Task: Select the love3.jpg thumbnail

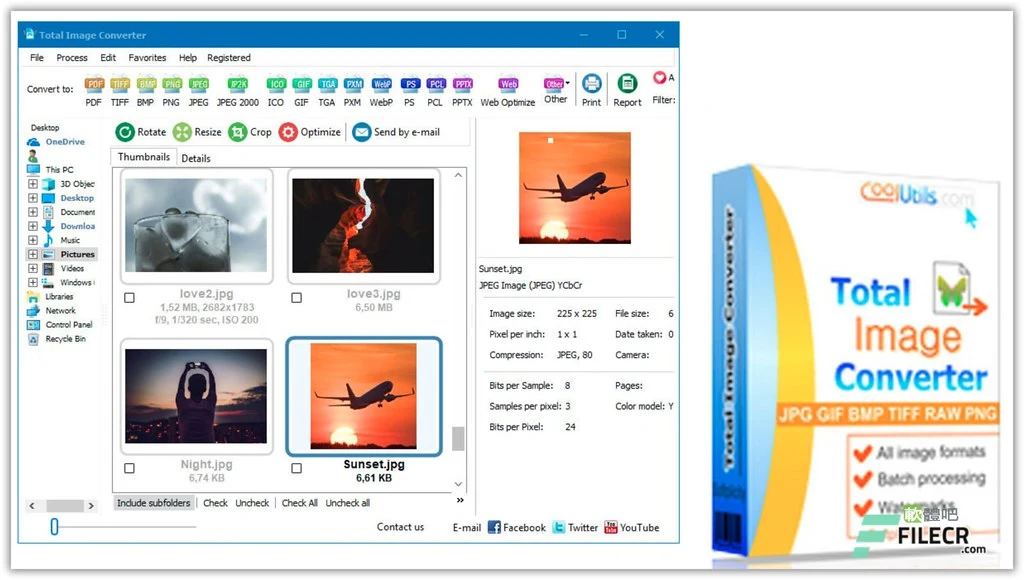Action: click(363, 226)
